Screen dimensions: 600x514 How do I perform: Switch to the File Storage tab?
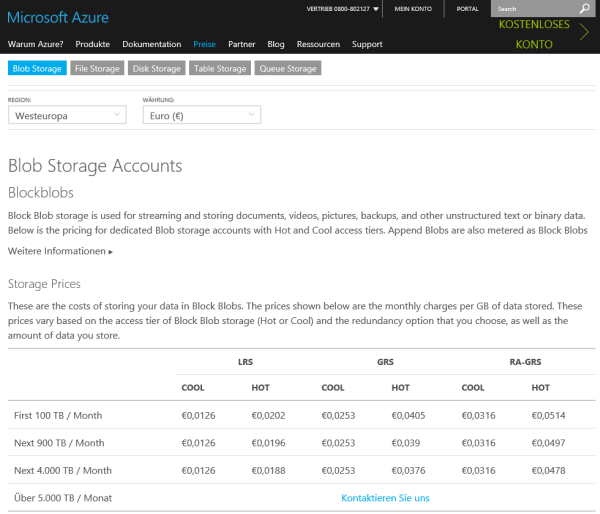click(x=97, y=69)
